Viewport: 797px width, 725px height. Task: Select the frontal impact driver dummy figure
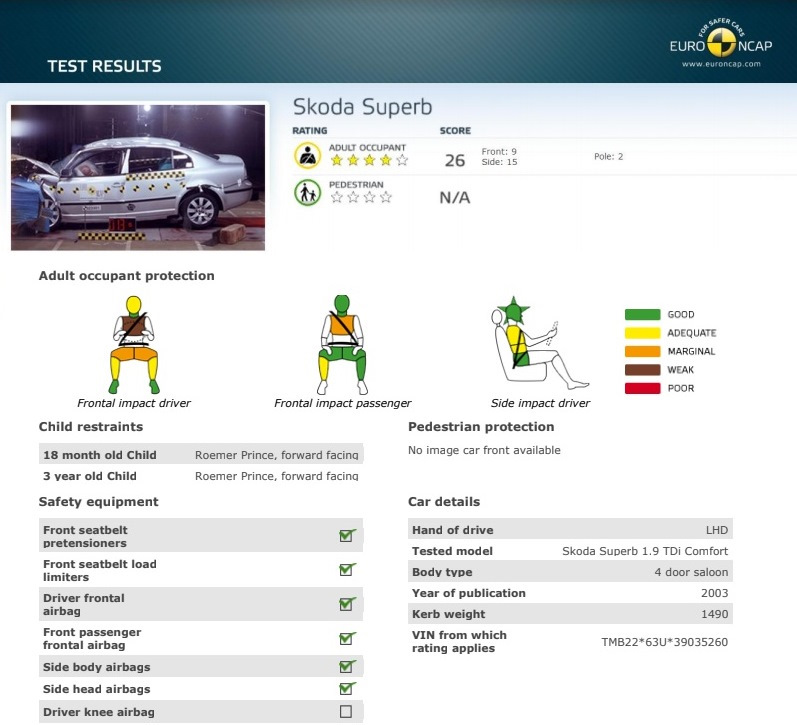pyautogui.click(x=134, y=345)
